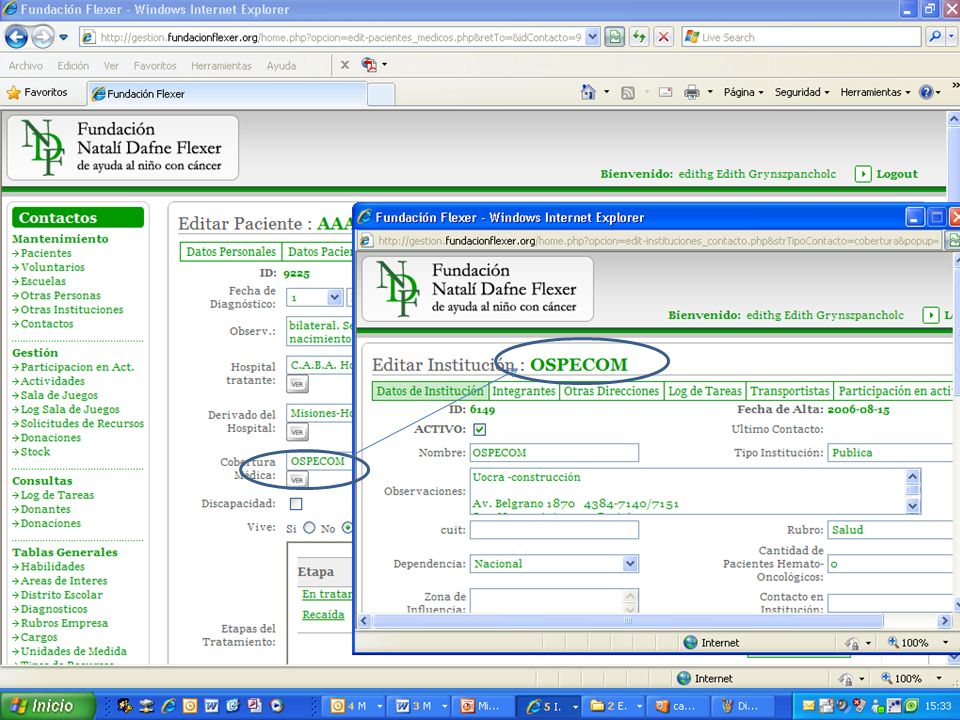Click the envelope icon in system tray
The width and height of the screenshot is (960, 720).
pos(808,706)
